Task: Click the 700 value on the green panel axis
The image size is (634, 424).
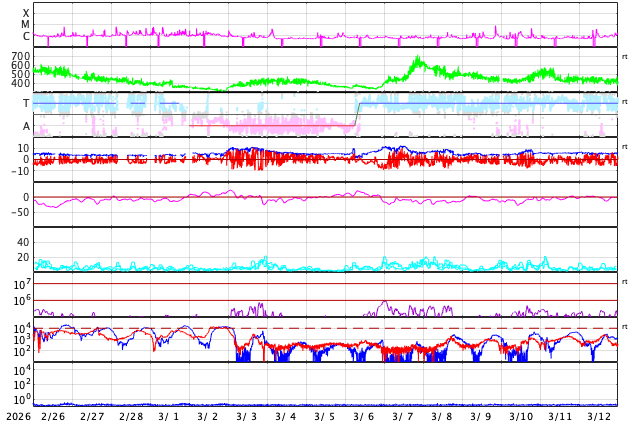Action: pyautogui.click(x=20, y=56)
